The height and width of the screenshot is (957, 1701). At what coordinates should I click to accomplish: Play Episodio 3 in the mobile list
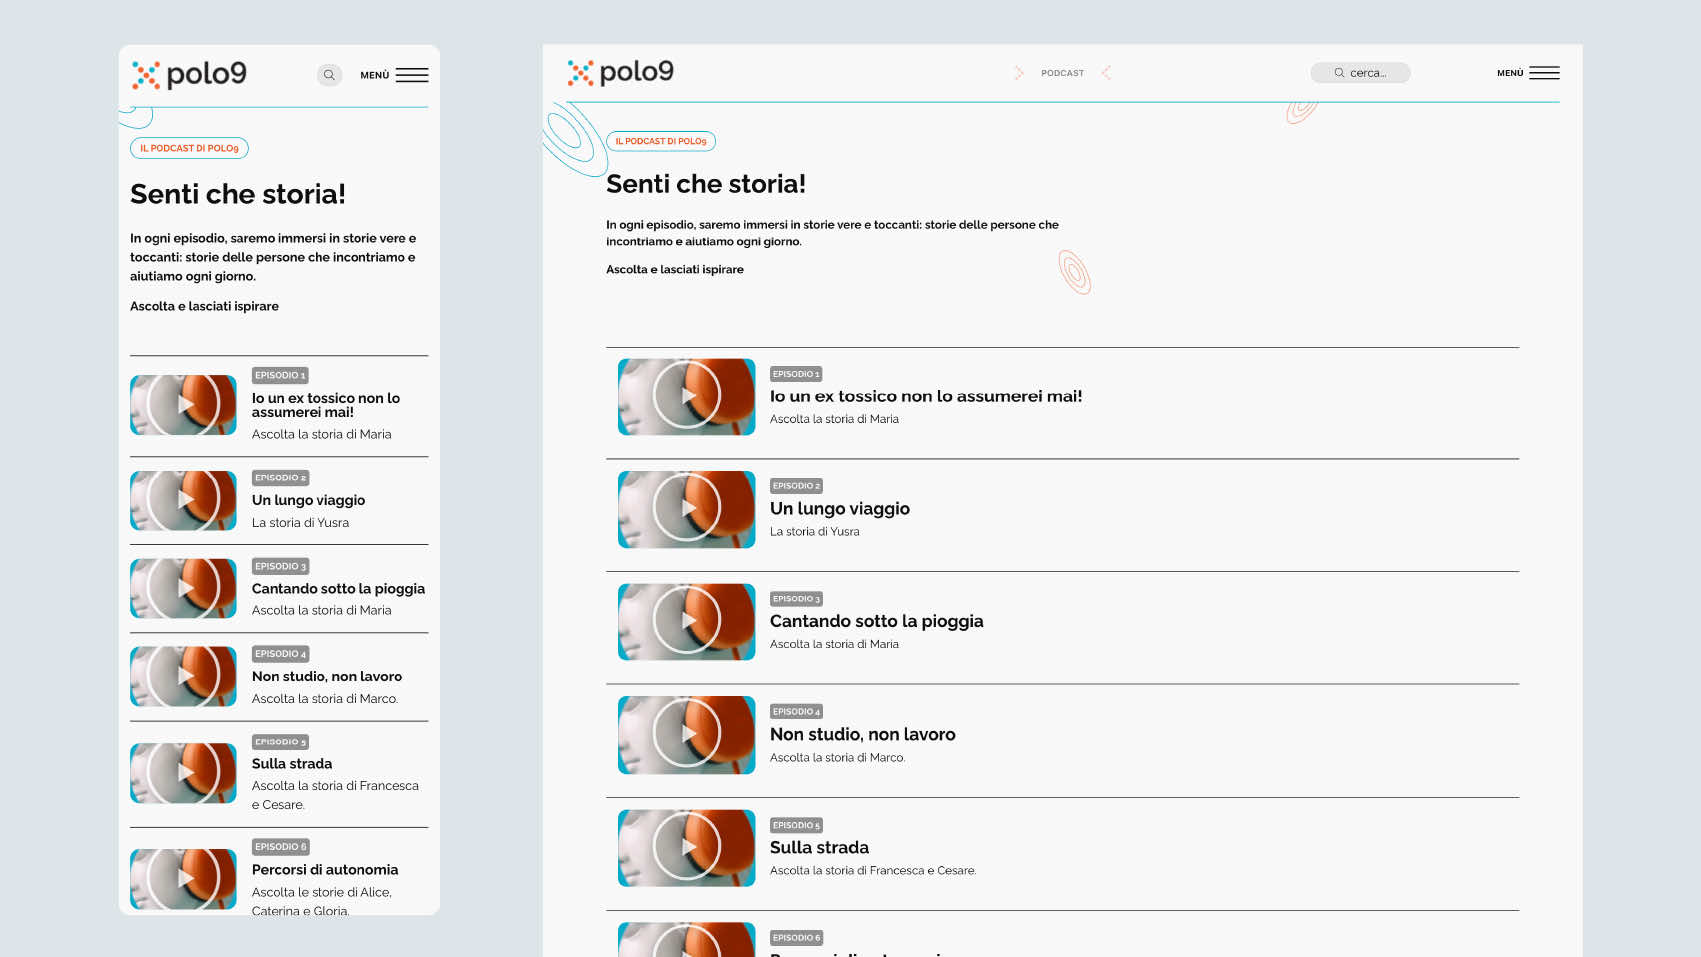[185, 588]
